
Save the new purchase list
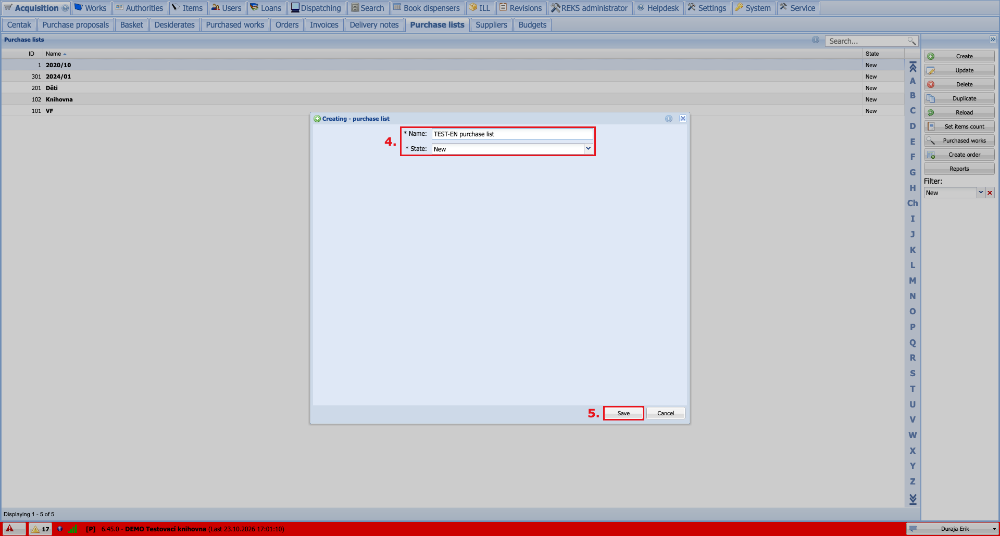(624, 413)
